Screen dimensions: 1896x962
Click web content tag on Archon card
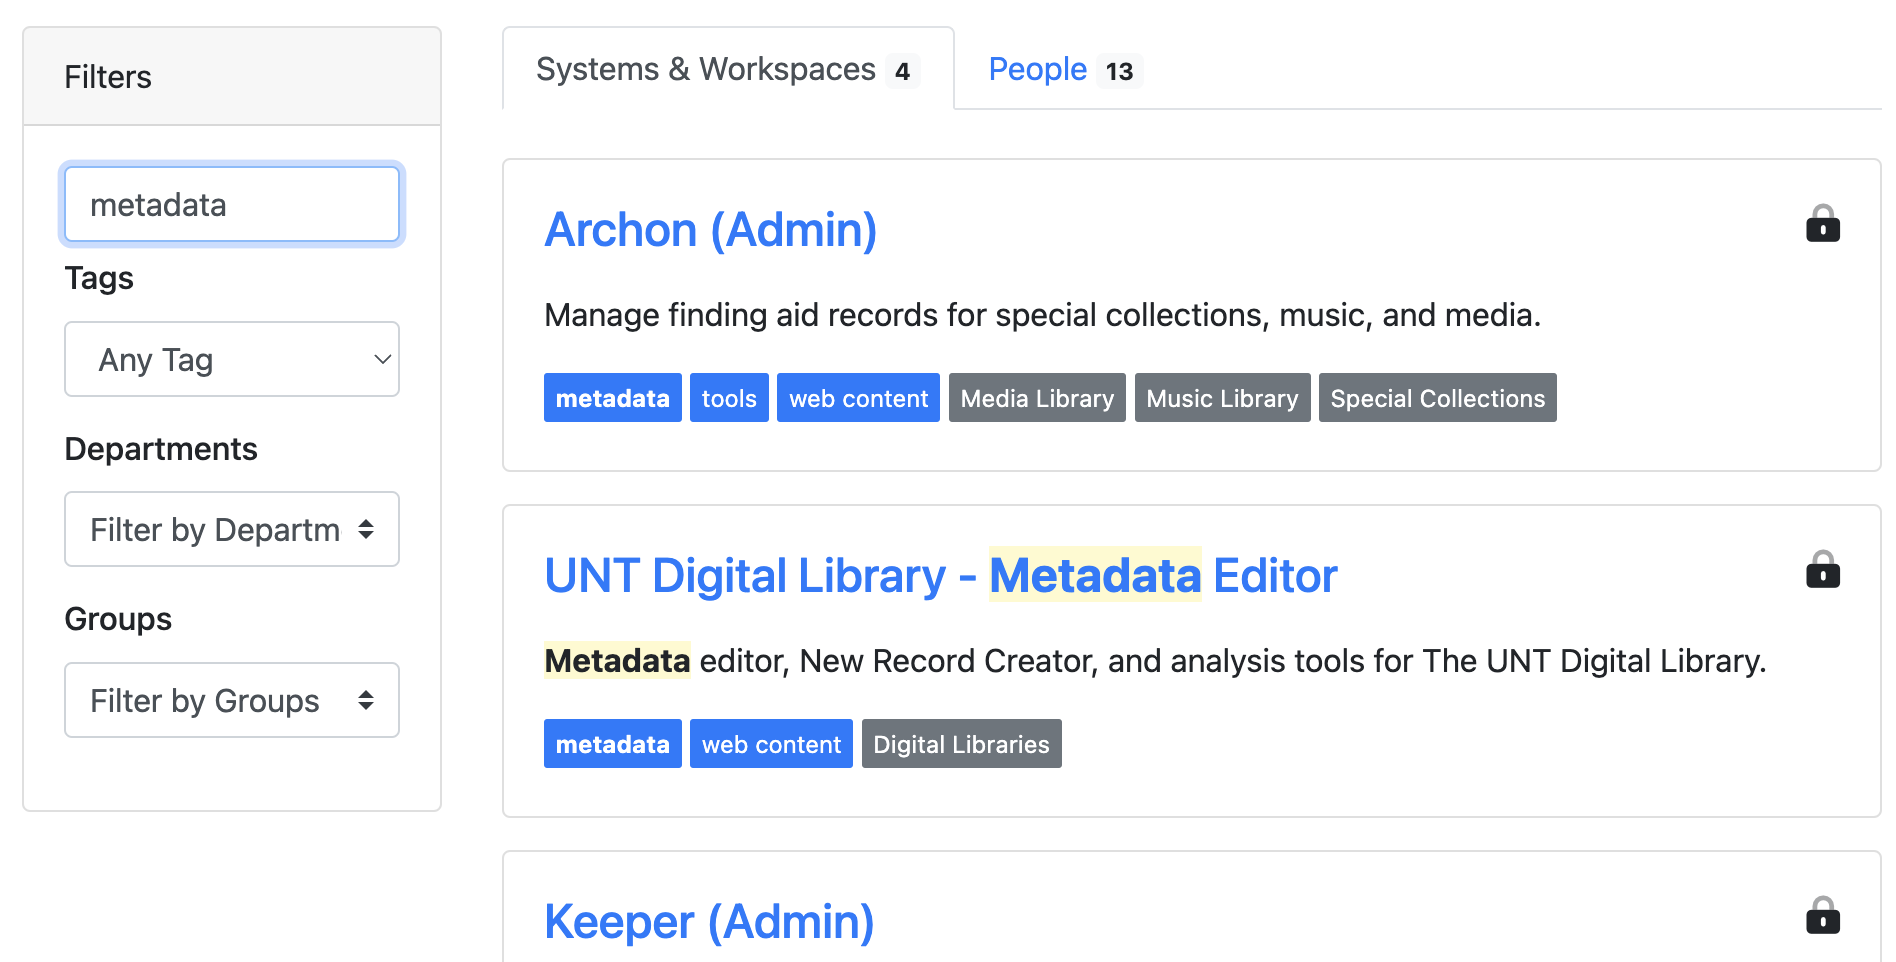click(x=858, y=398)
